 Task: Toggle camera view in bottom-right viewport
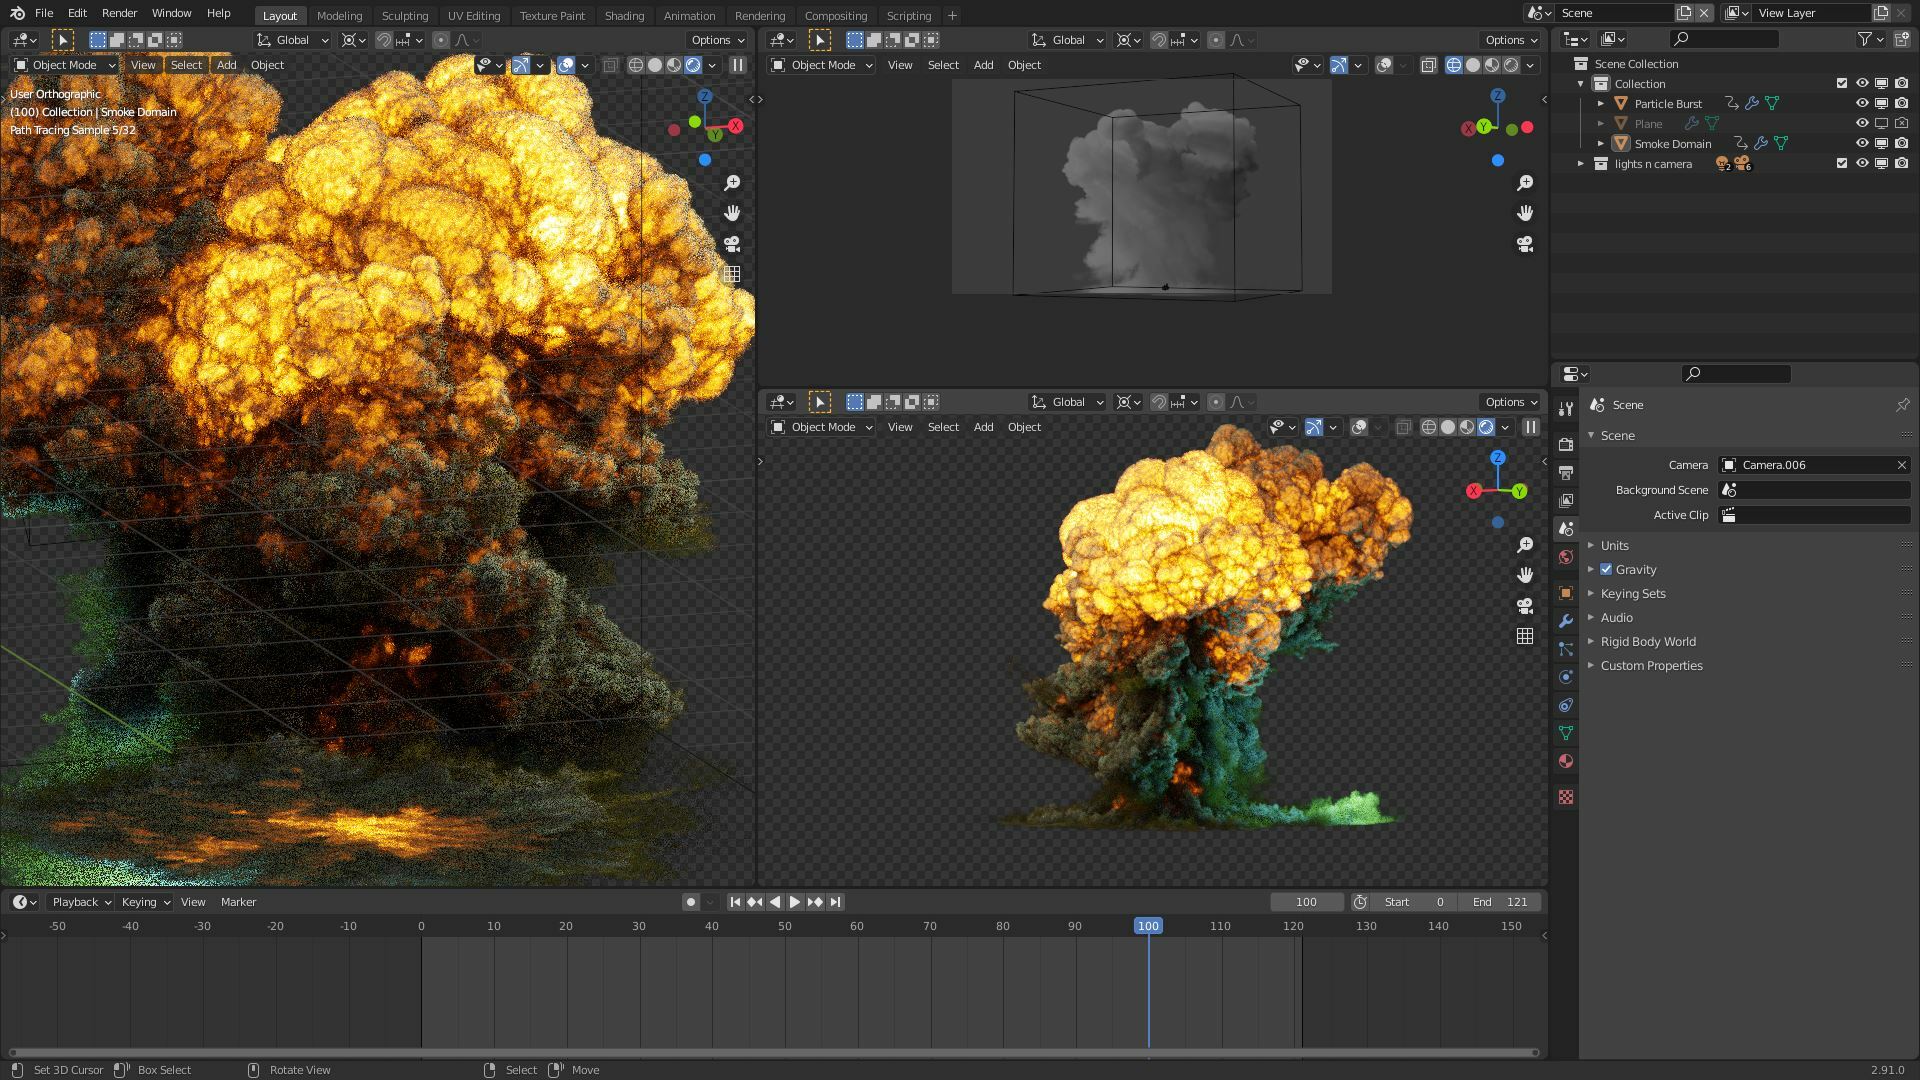pos(1524,606)
